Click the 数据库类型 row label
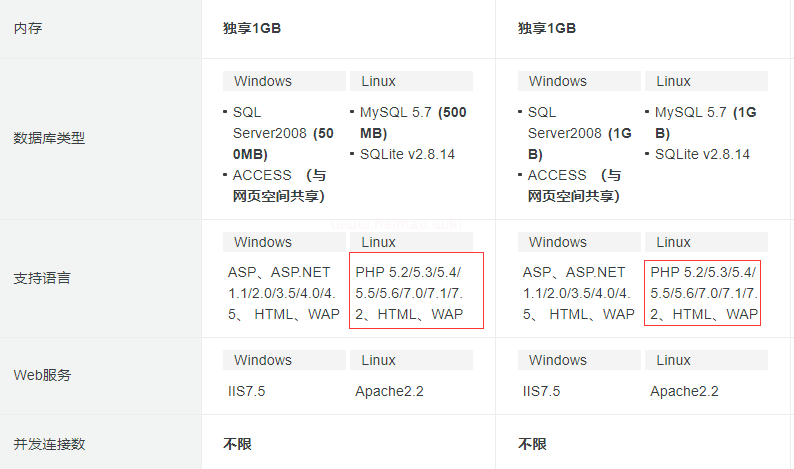Screen dimensions: 794x469 pyautogui.click(x=49, y=138)
